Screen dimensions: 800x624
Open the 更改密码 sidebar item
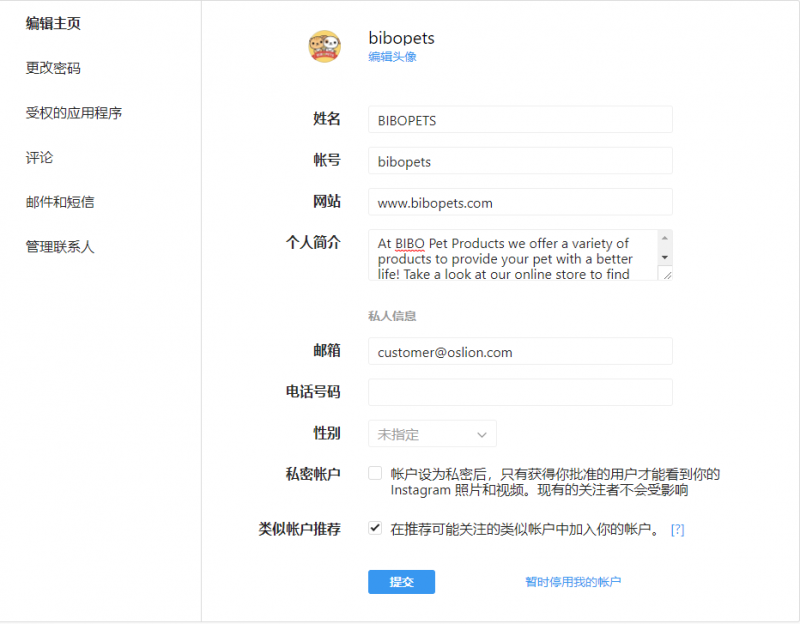click(x=53, y=68)
